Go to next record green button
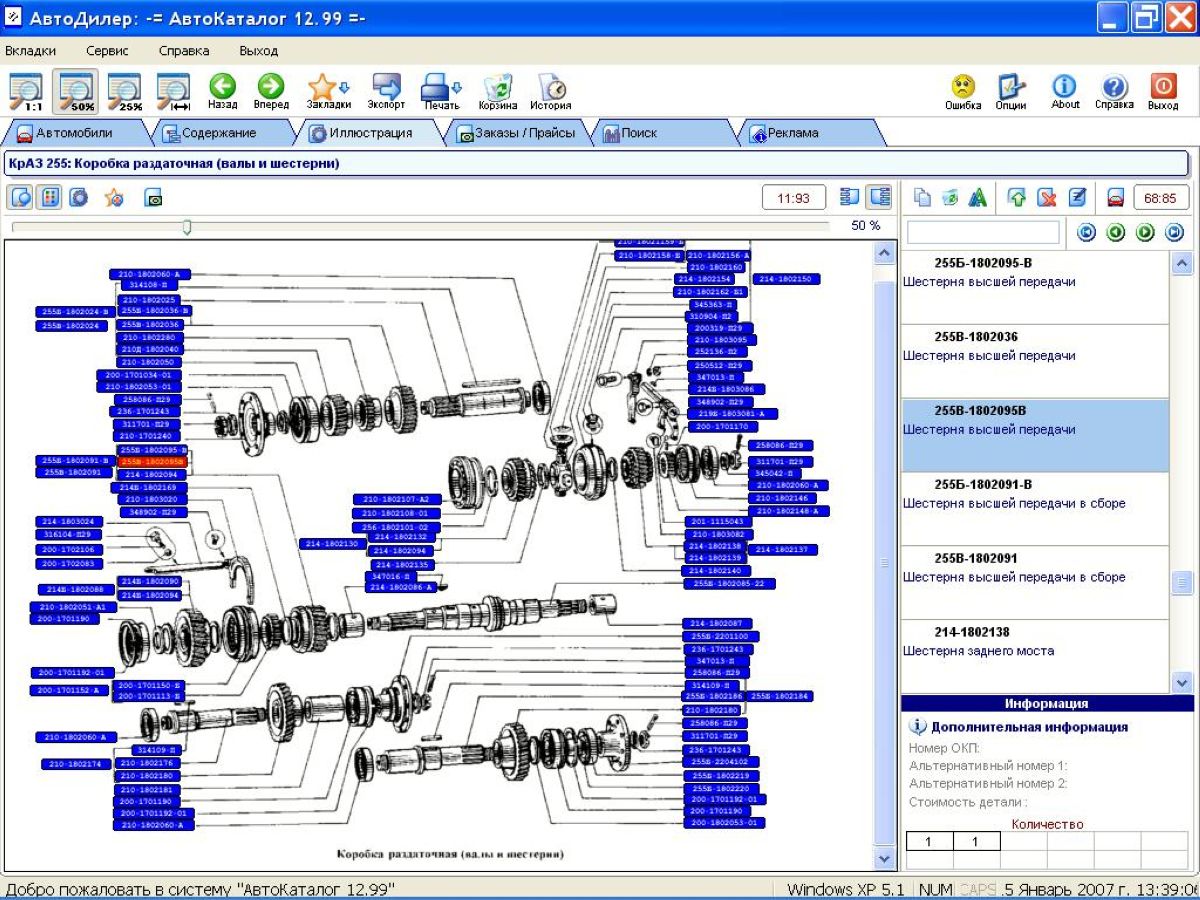Image resolution: width=1200 pixels, height=900 pixels. 1146,232
